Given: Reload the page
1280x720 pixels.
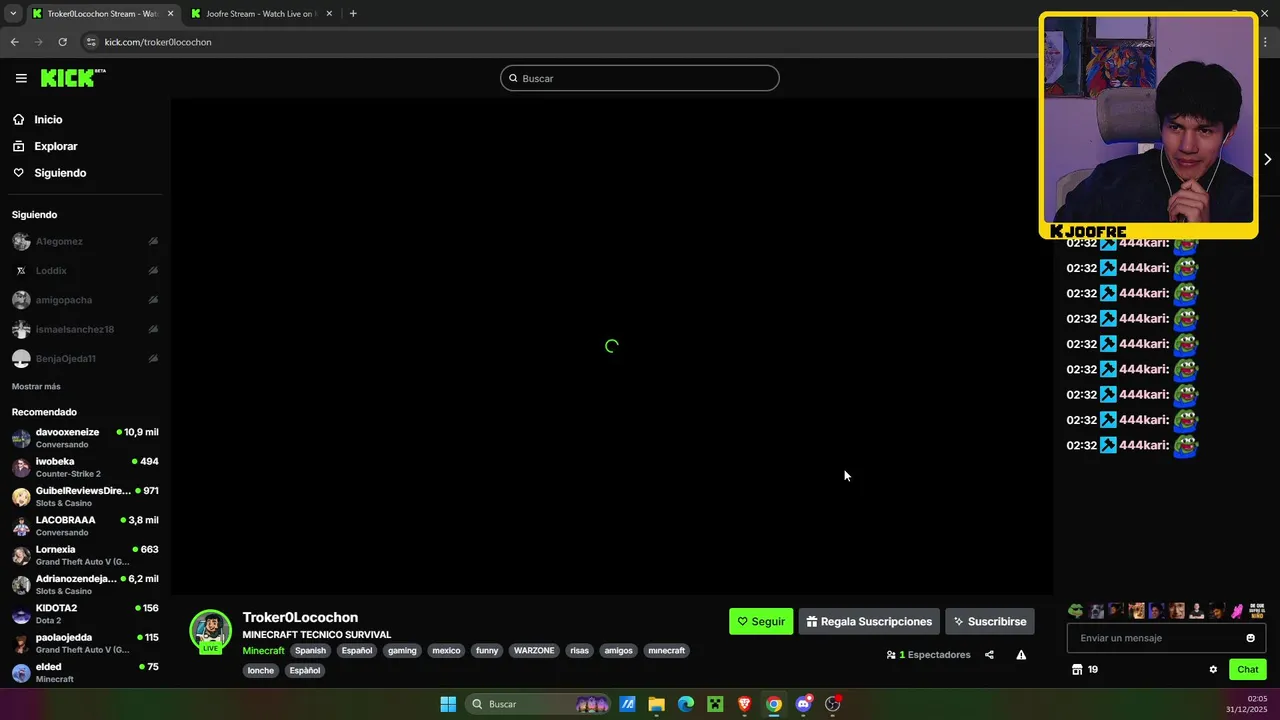Looking at the screenshot, I should tap(62, 42).
